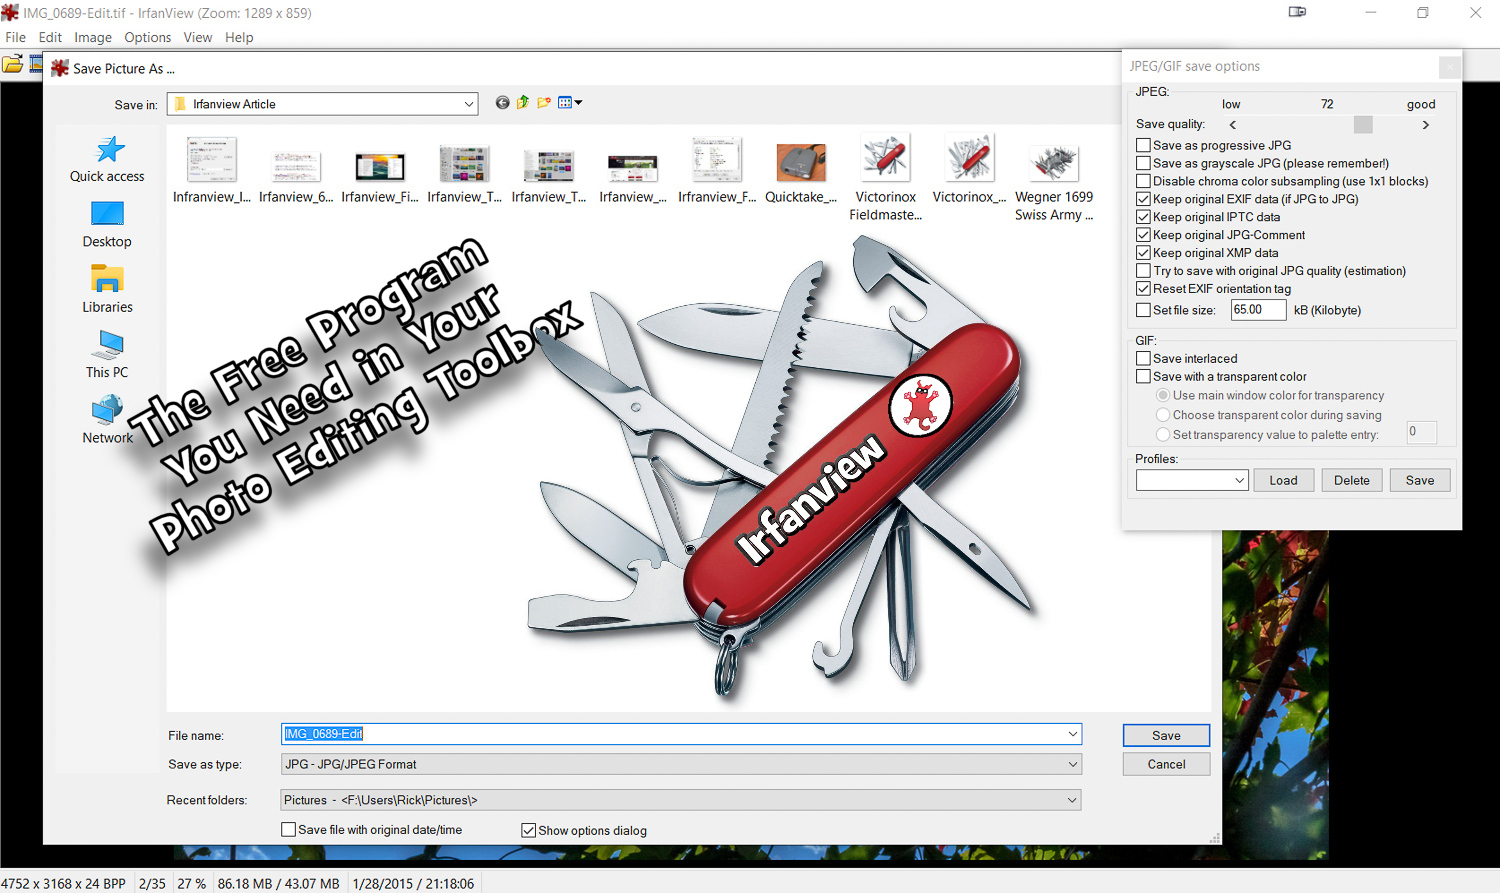Viewport: 1500px width, 893px height.
Task: Uncheck Show options dialog
Action: [528, 830]
